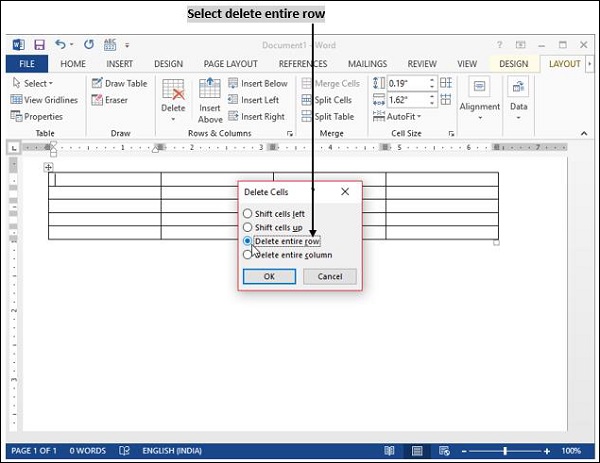Select Shift cells left radio option
600x463 pixels.
click(248, 214)
